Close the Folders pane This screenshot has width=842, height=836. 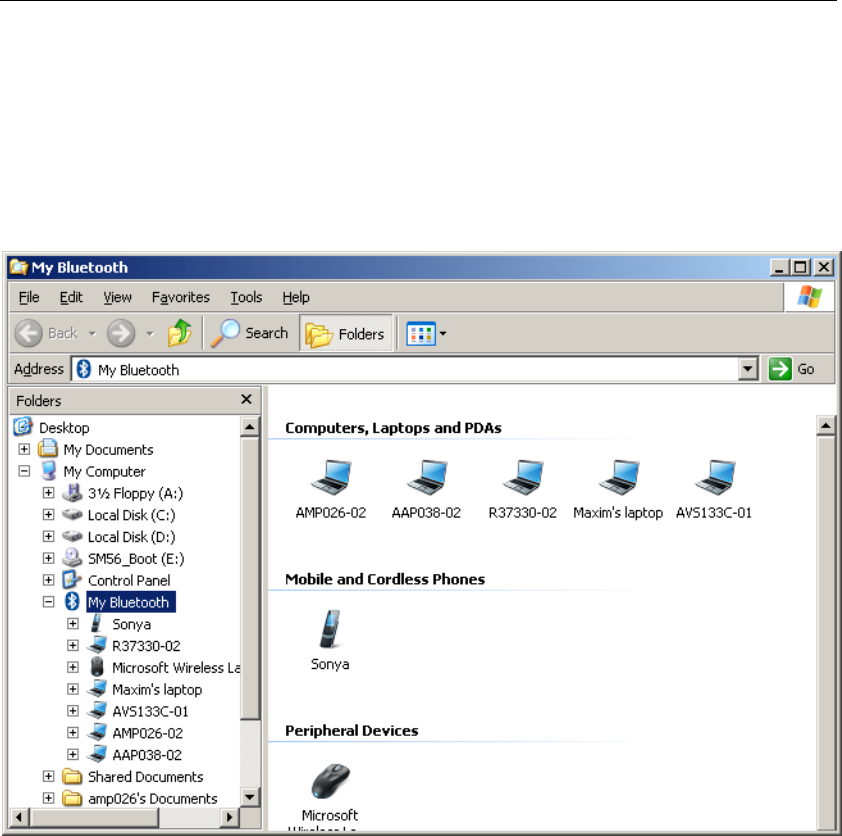(246, 399)
